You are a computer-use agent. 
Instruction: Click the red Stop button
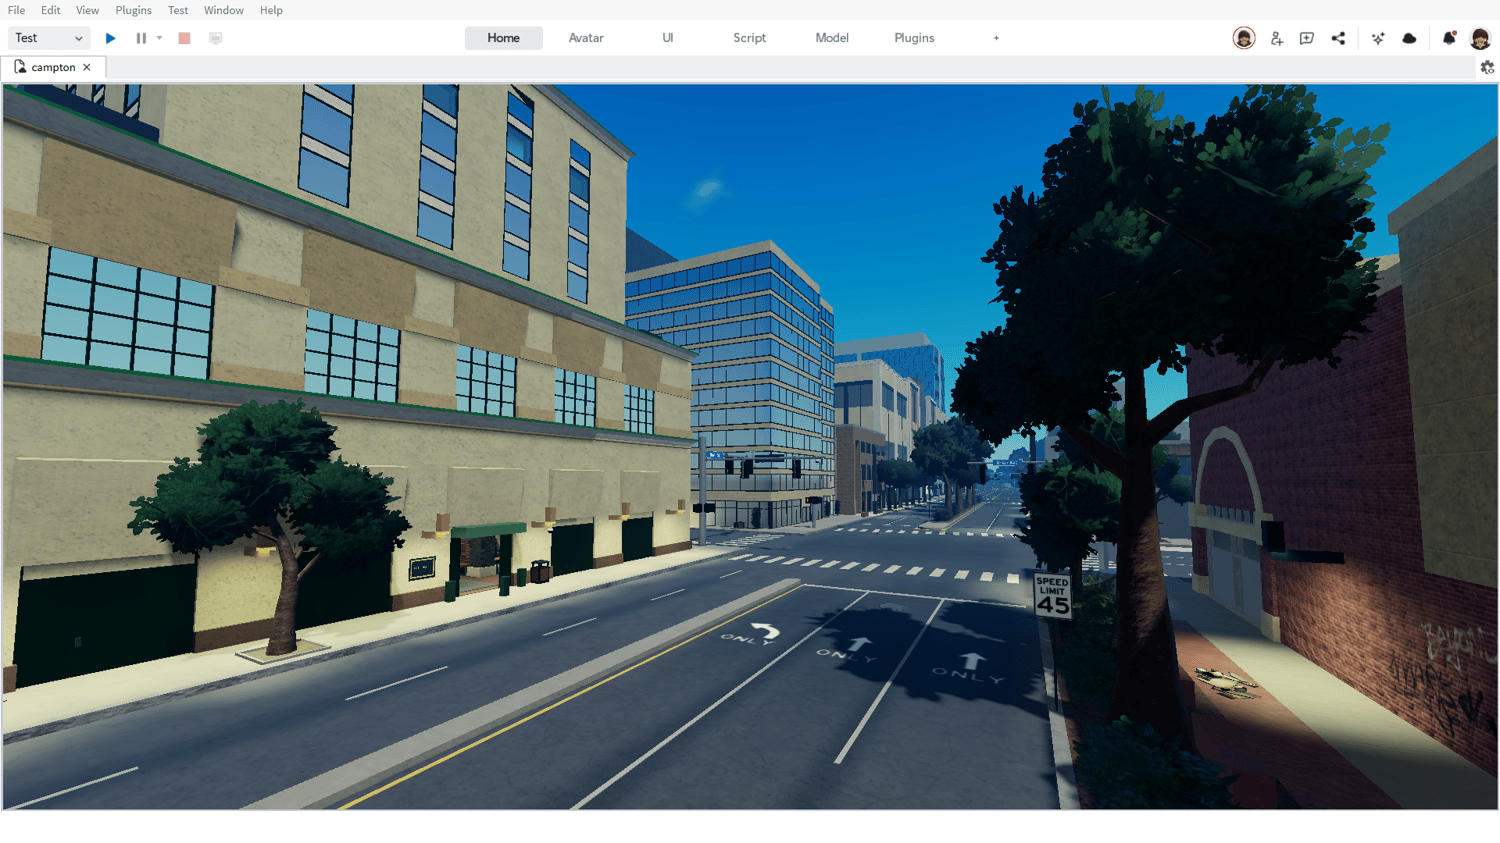pyautogui.click(x=184, y=37)
